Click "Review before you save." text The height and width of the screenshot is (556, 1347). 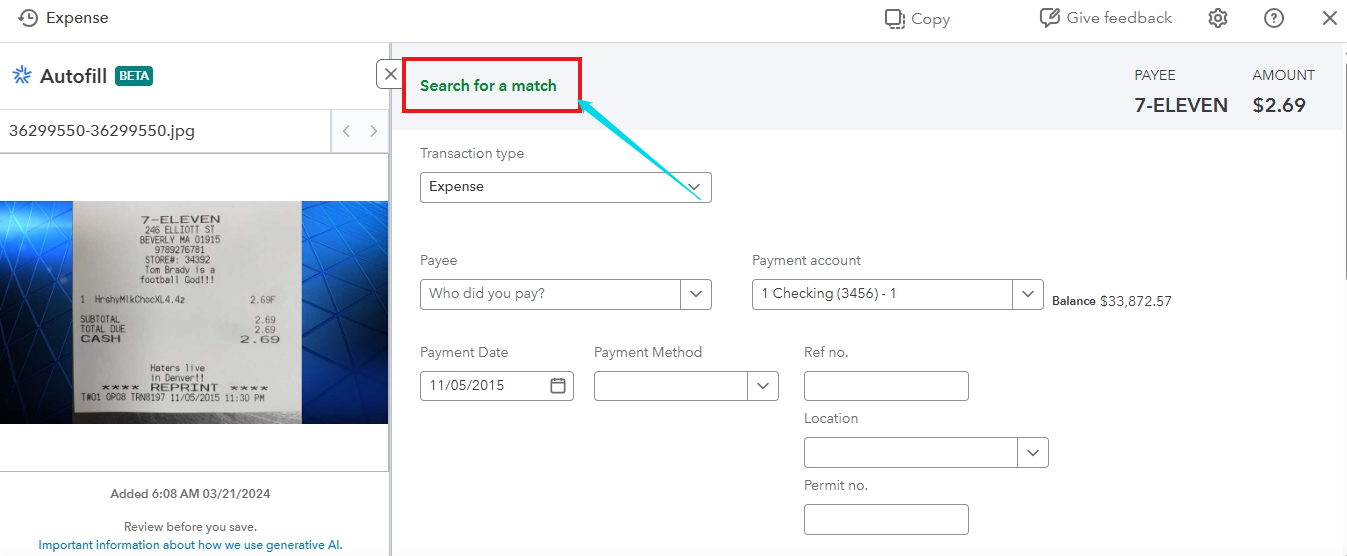190,527
